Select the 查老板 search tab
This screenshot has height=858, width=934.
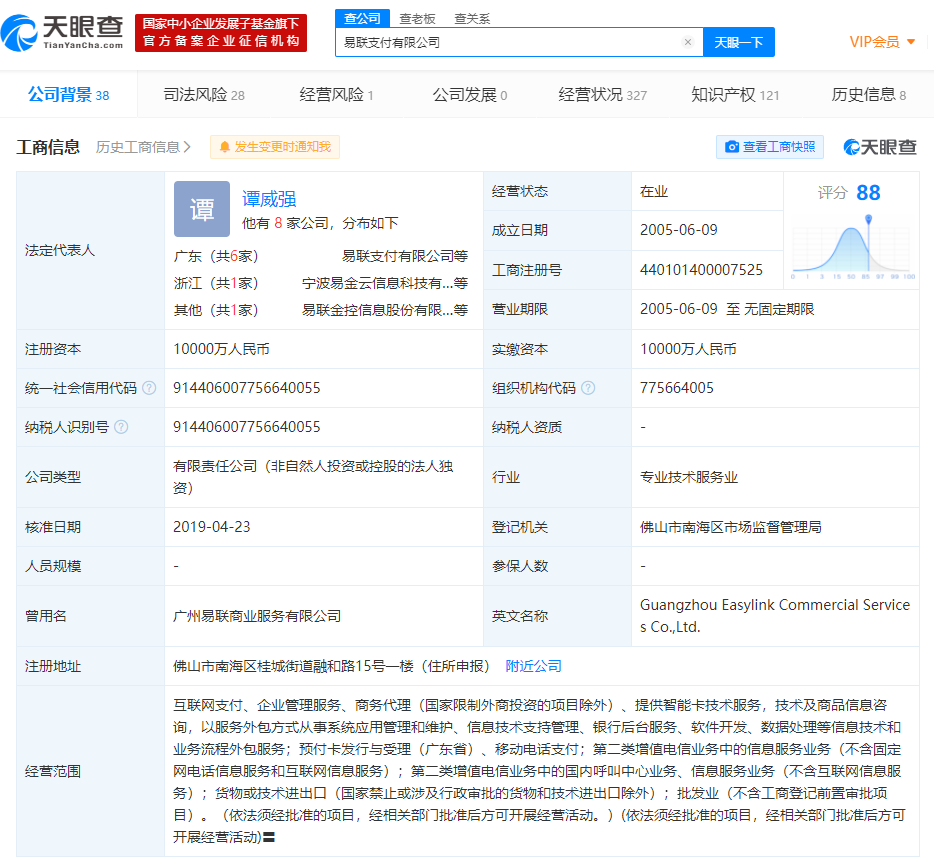pos(417,19)
